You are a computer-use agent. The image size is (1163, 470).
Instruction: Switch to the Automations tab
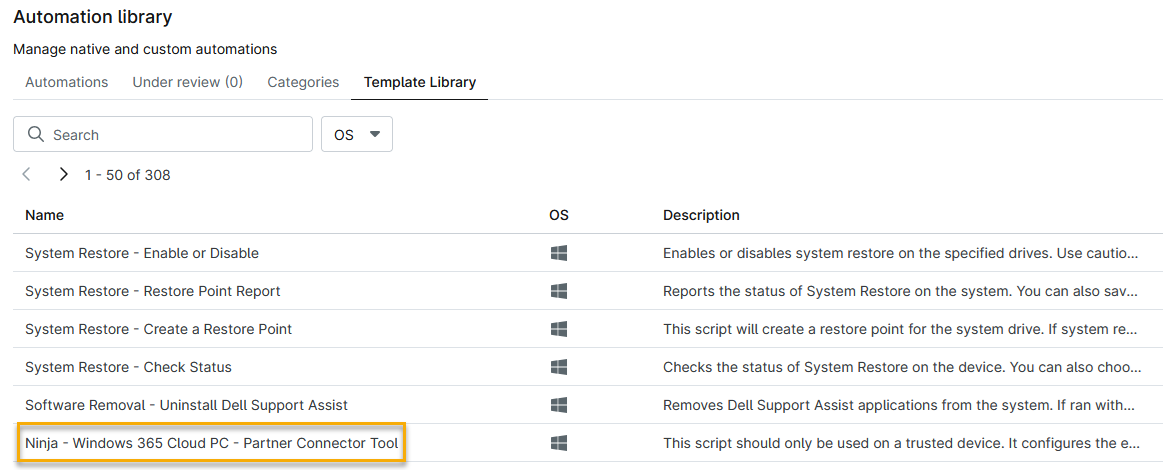(x=66, y=82)
